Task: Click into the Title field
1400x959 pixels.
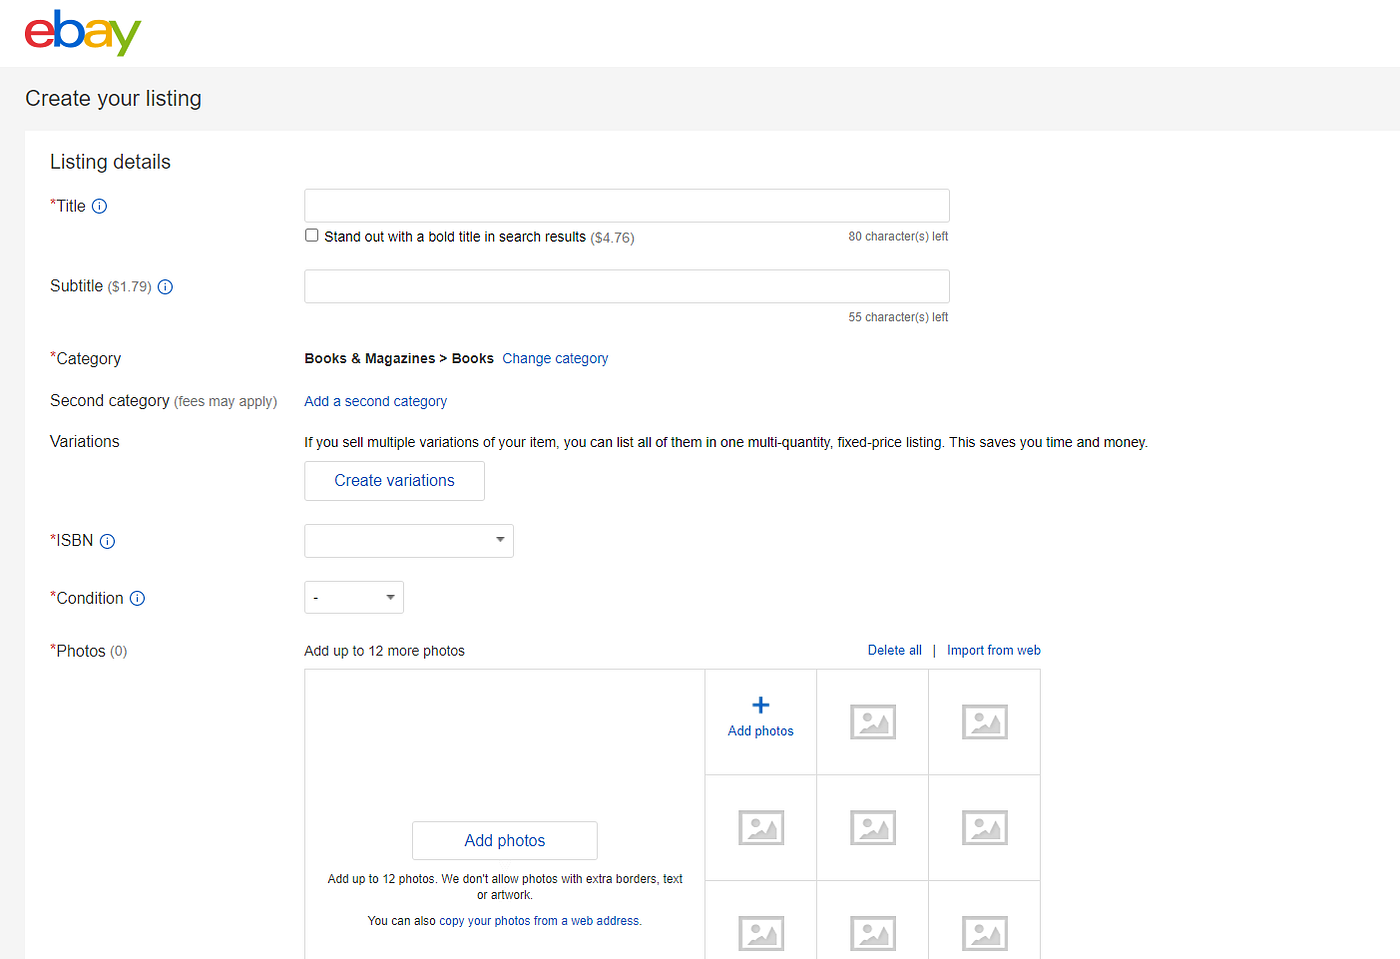Action: [x=627, y=206]
